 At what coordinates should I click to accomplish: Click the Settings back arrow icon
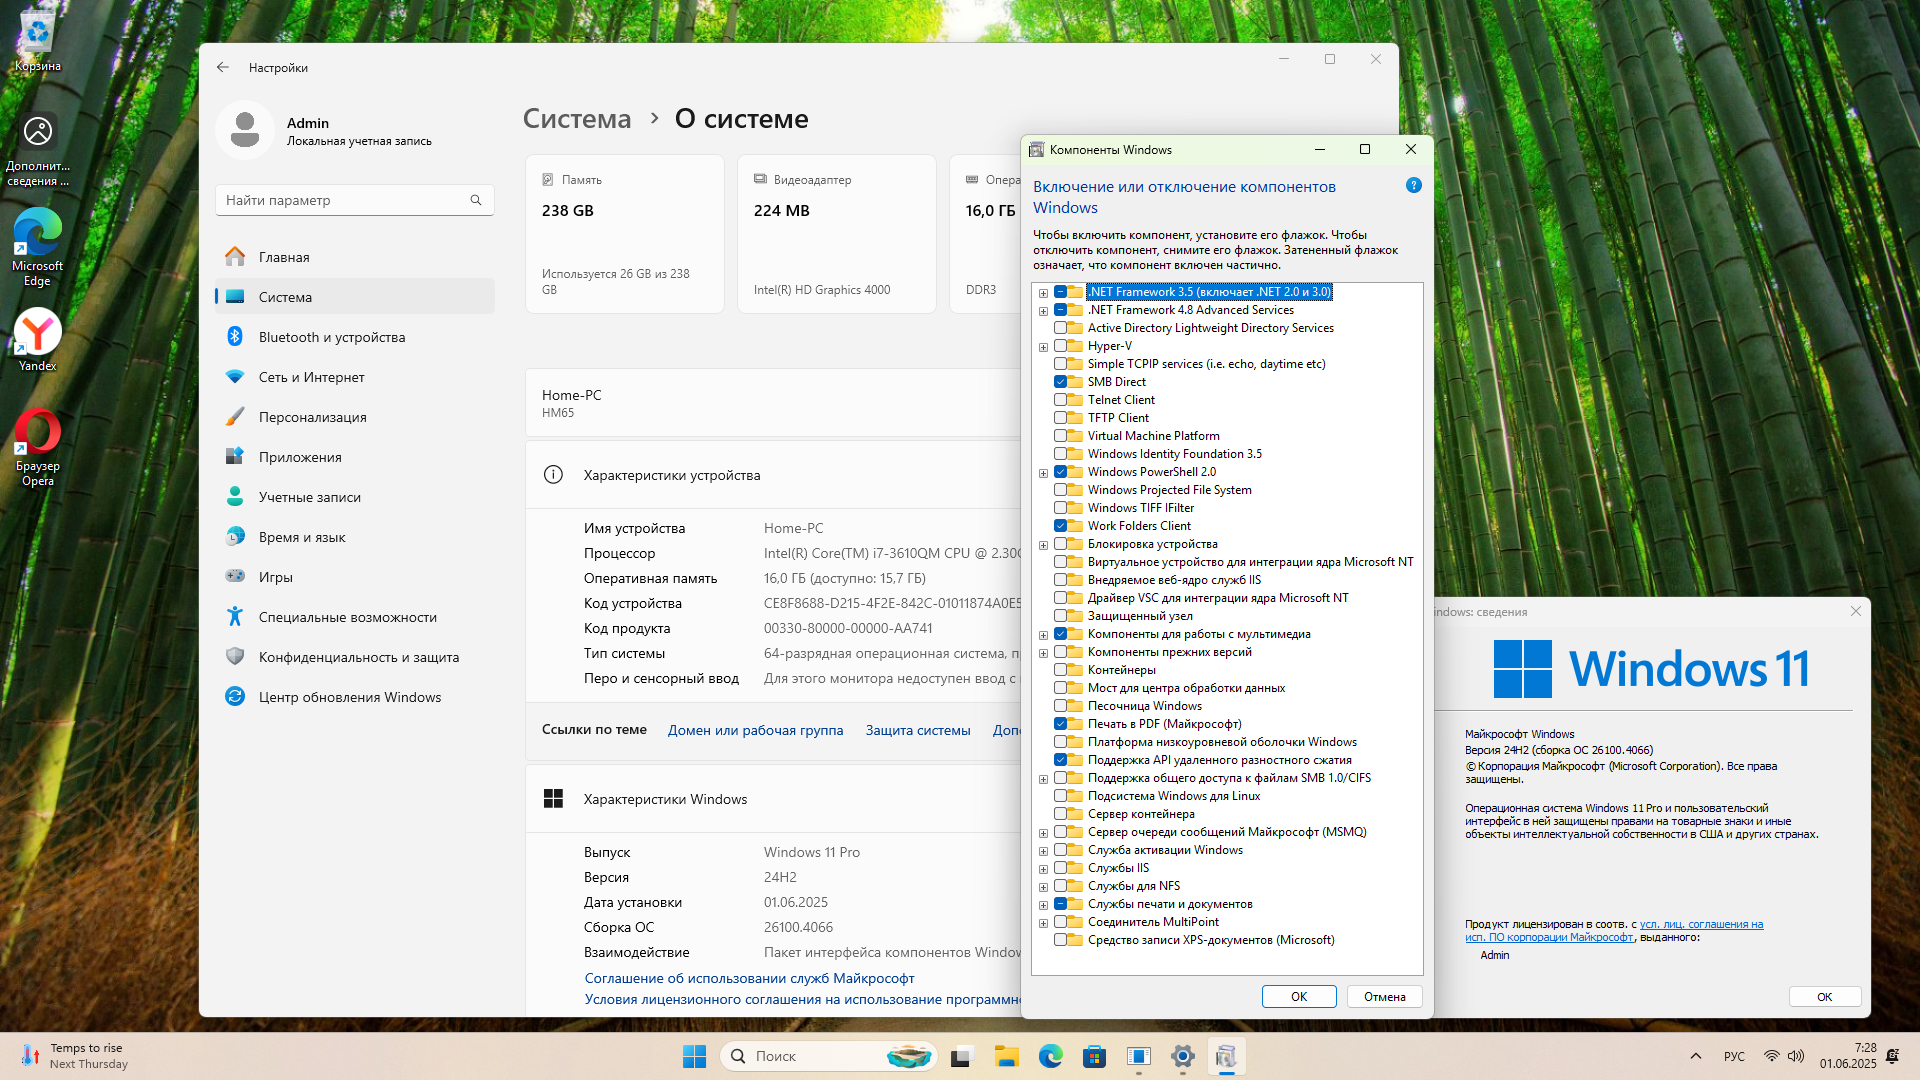tap(222, 67)
